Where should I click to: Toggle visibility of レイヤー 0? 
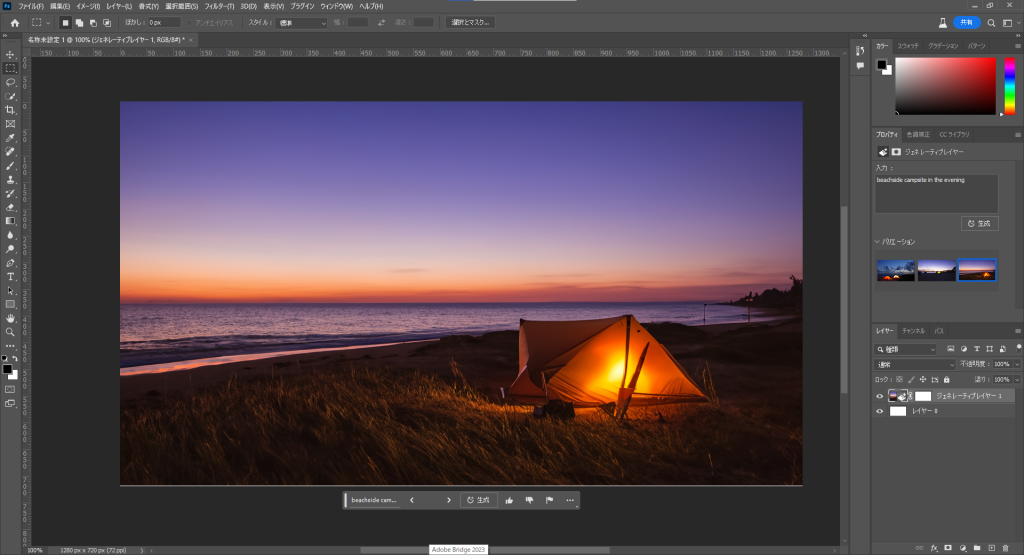coord(880,411)
